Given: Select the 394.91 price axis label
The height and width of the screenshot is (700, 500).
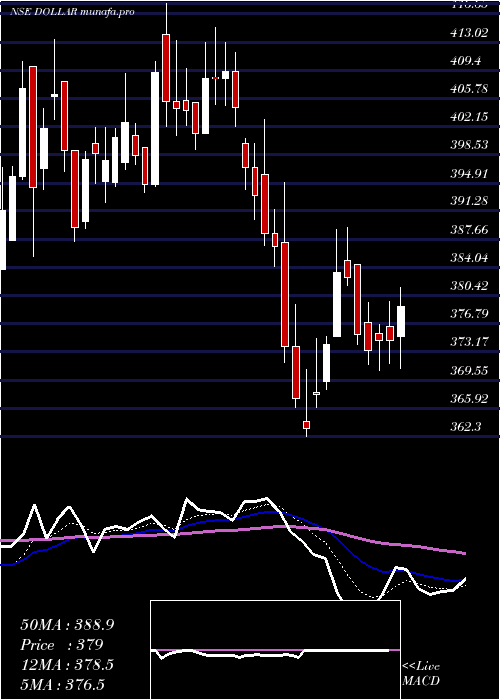Looking at the screenshot, I should coord(469,173).
